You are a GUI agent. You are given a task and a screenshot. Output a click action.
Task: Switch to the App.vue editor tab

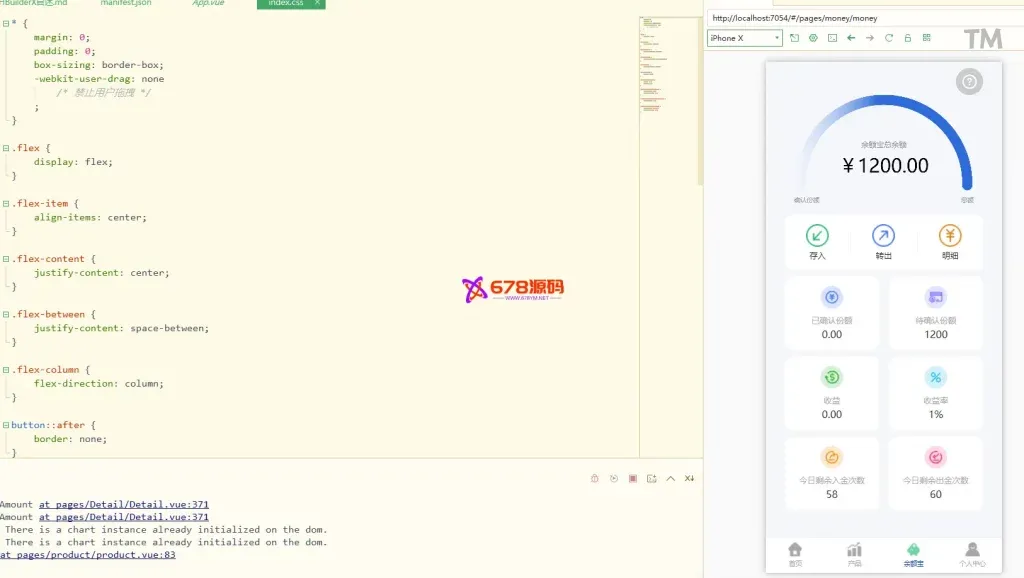click(x=208, y=4)
